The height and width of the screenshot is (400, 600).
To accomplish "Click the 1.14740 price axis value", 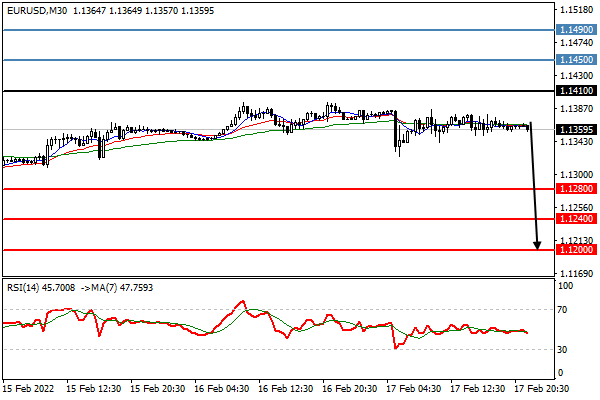I will click(x=576, y=42).
